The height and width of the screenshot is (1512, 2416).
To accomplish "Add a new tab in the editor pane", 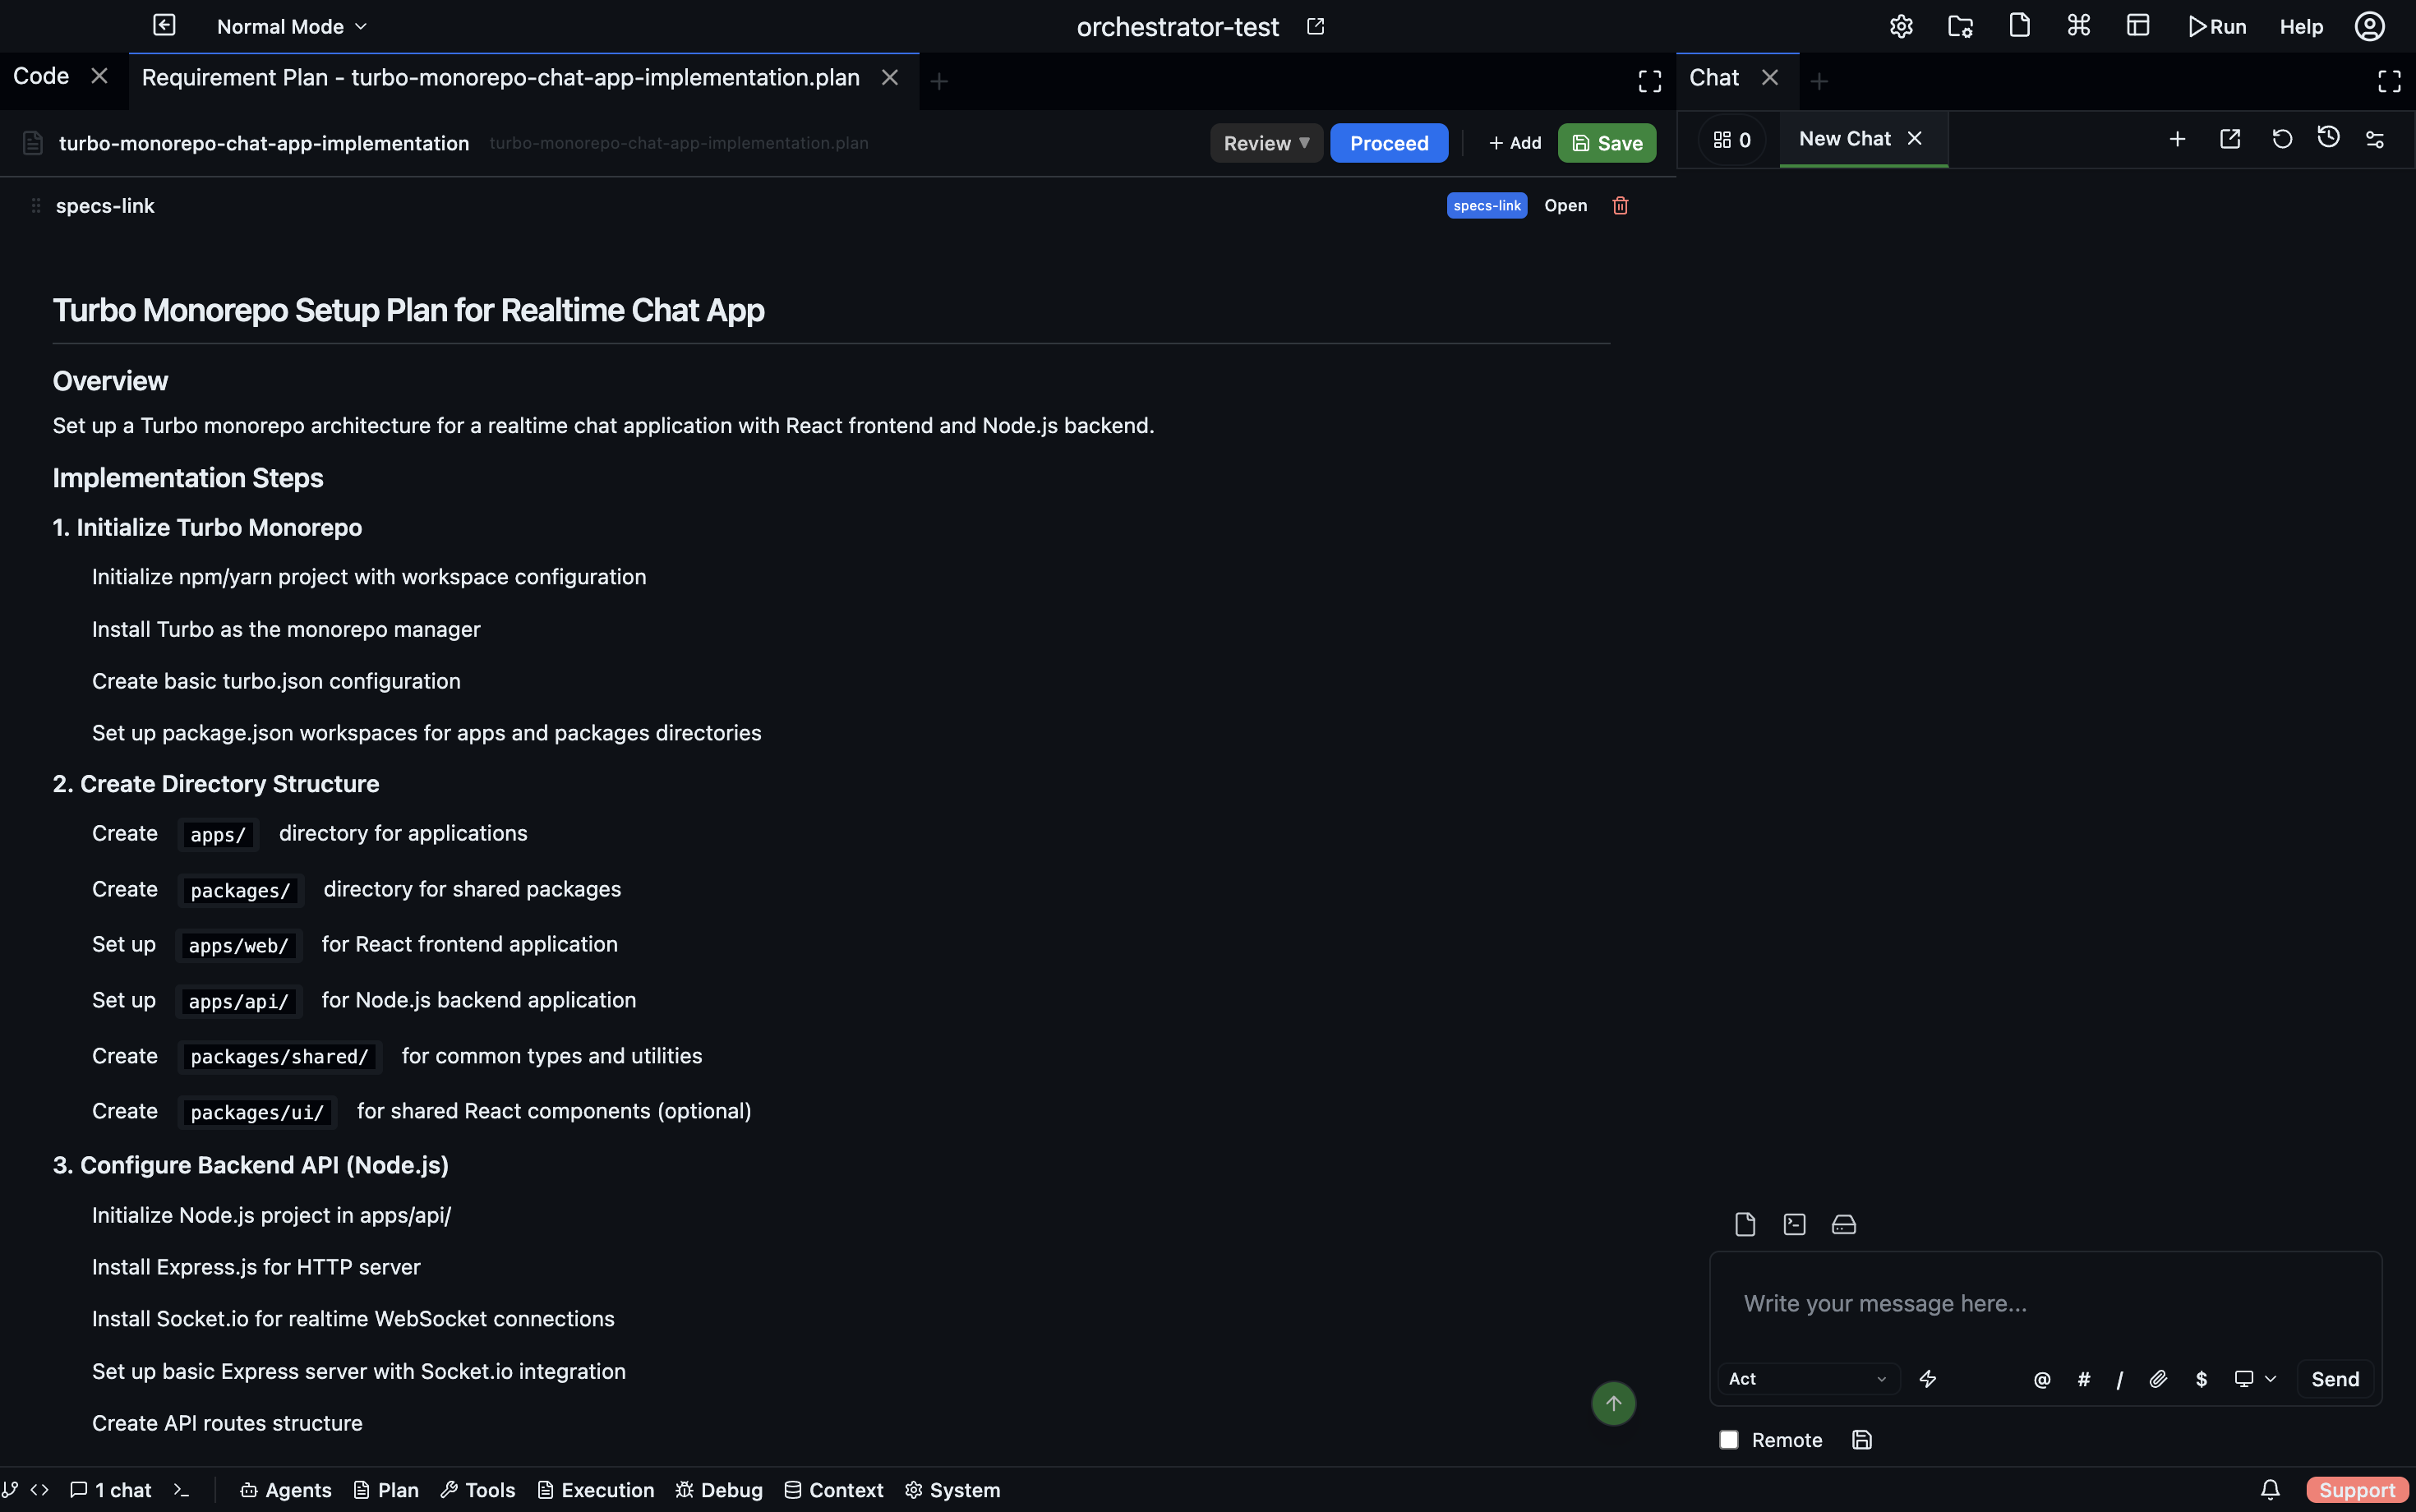I will 939,81.
